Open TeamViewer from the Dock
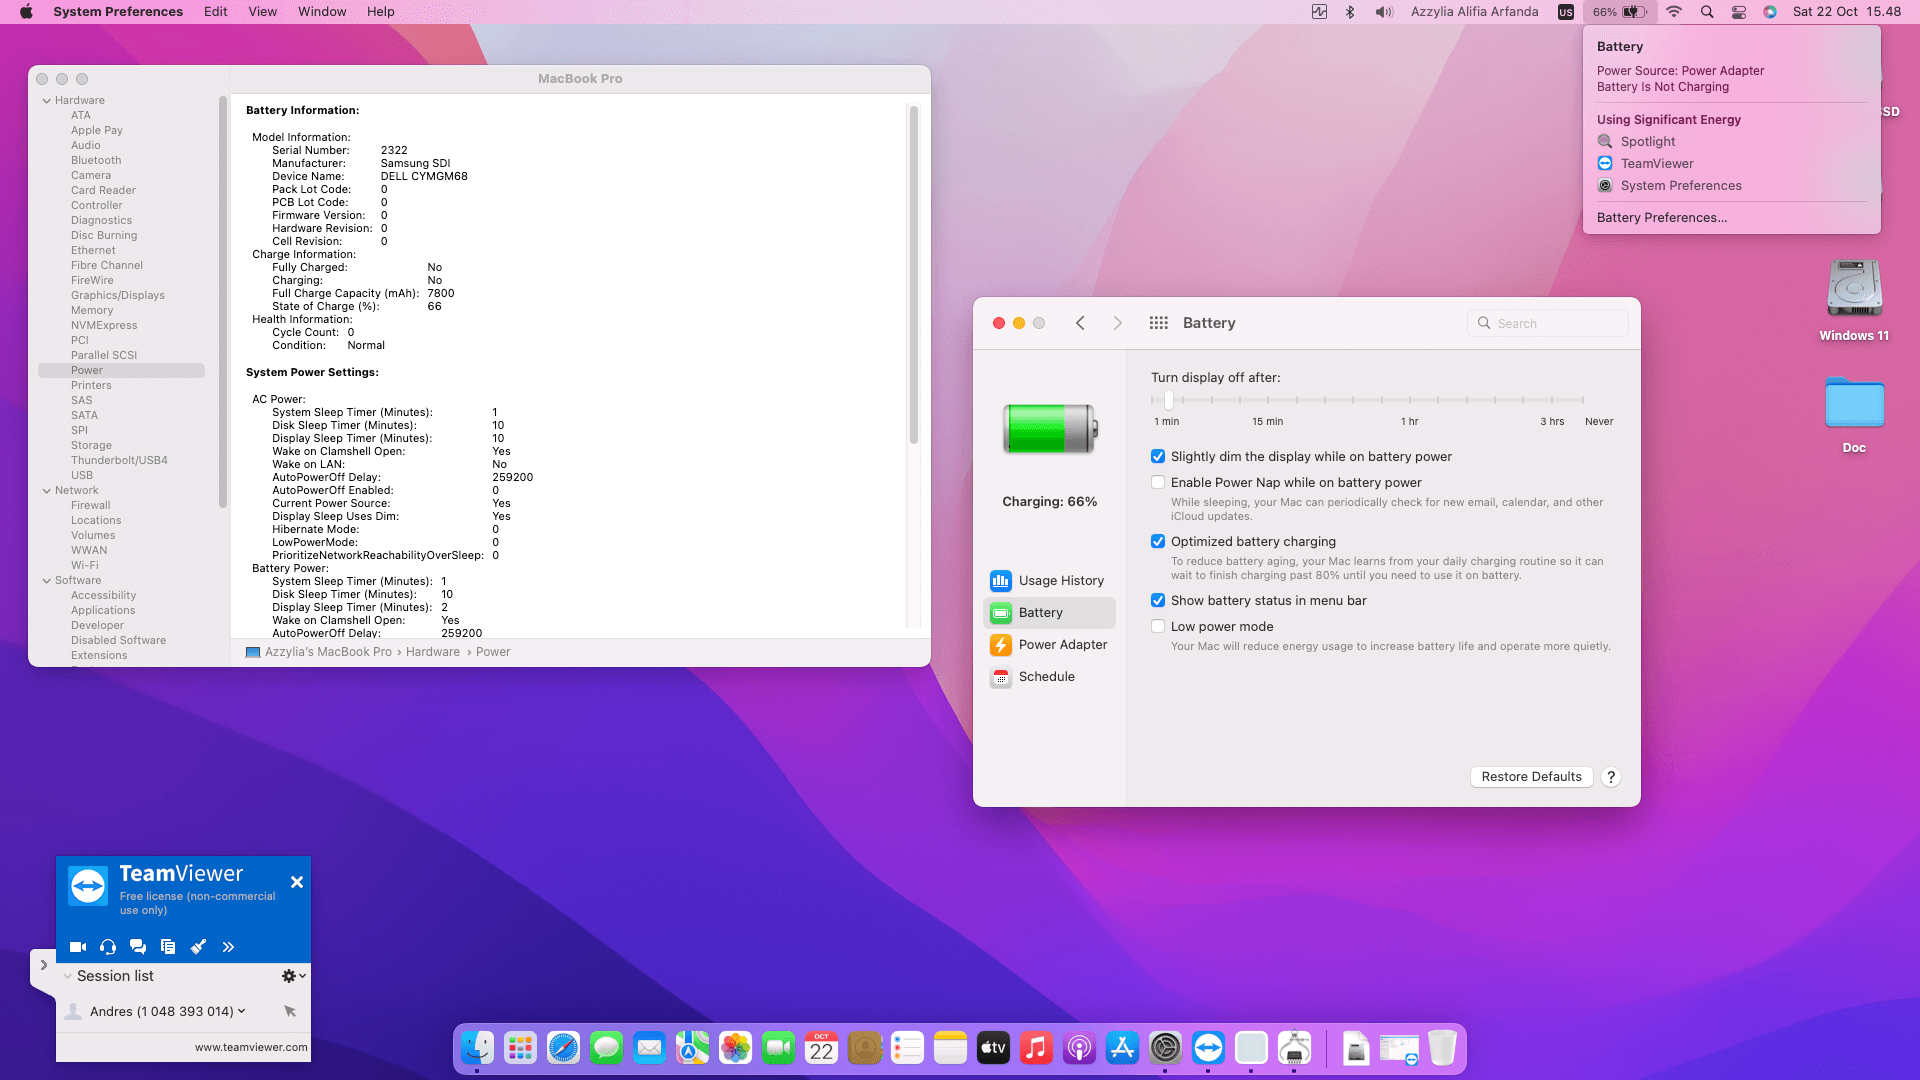 [1208, 1048]
